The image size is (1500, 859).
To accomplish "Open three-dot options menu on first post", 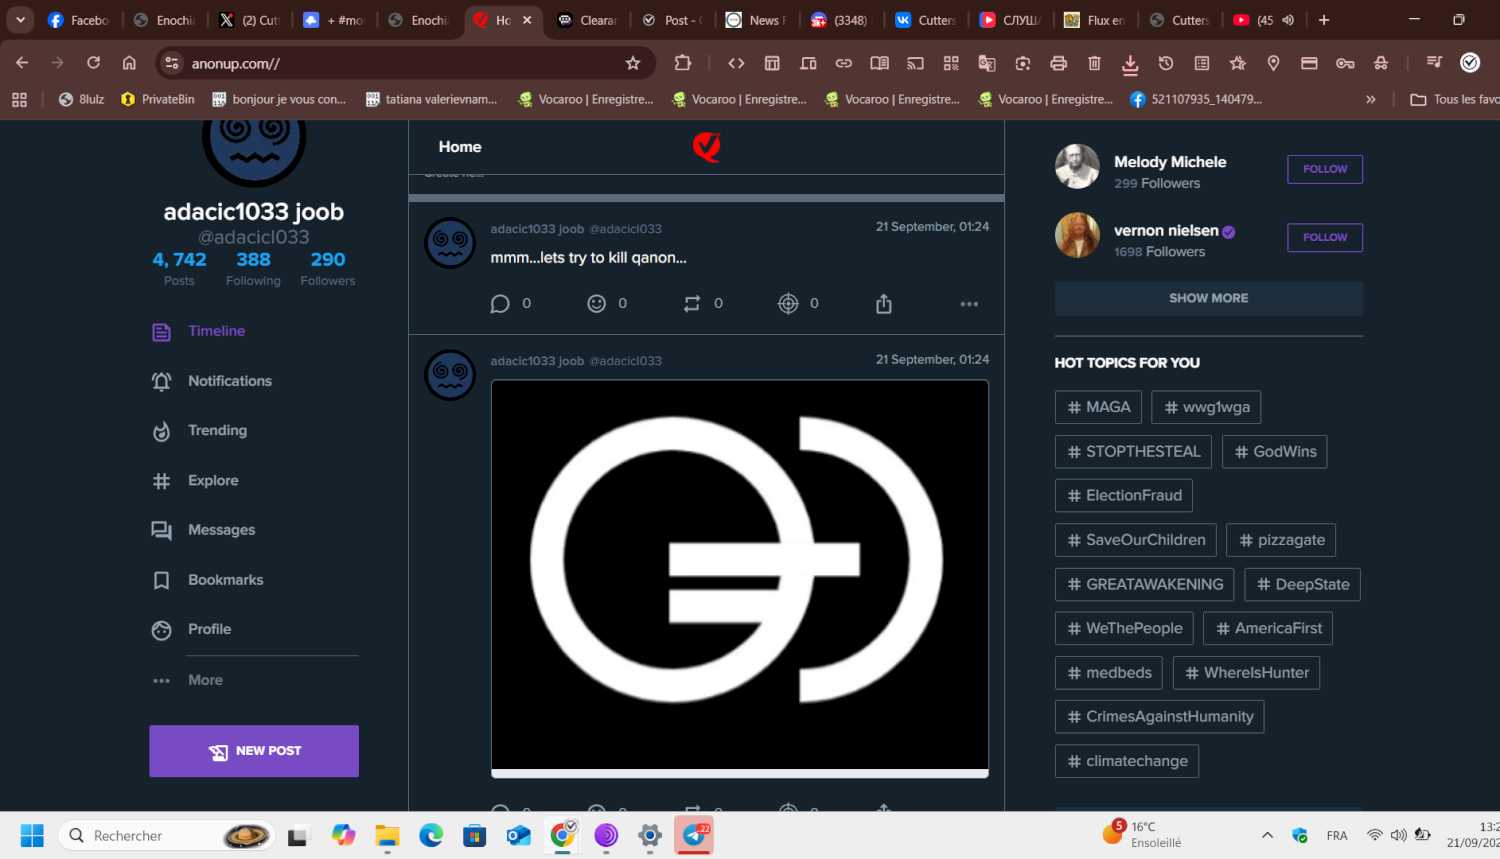I will click(x=969, y=304).
